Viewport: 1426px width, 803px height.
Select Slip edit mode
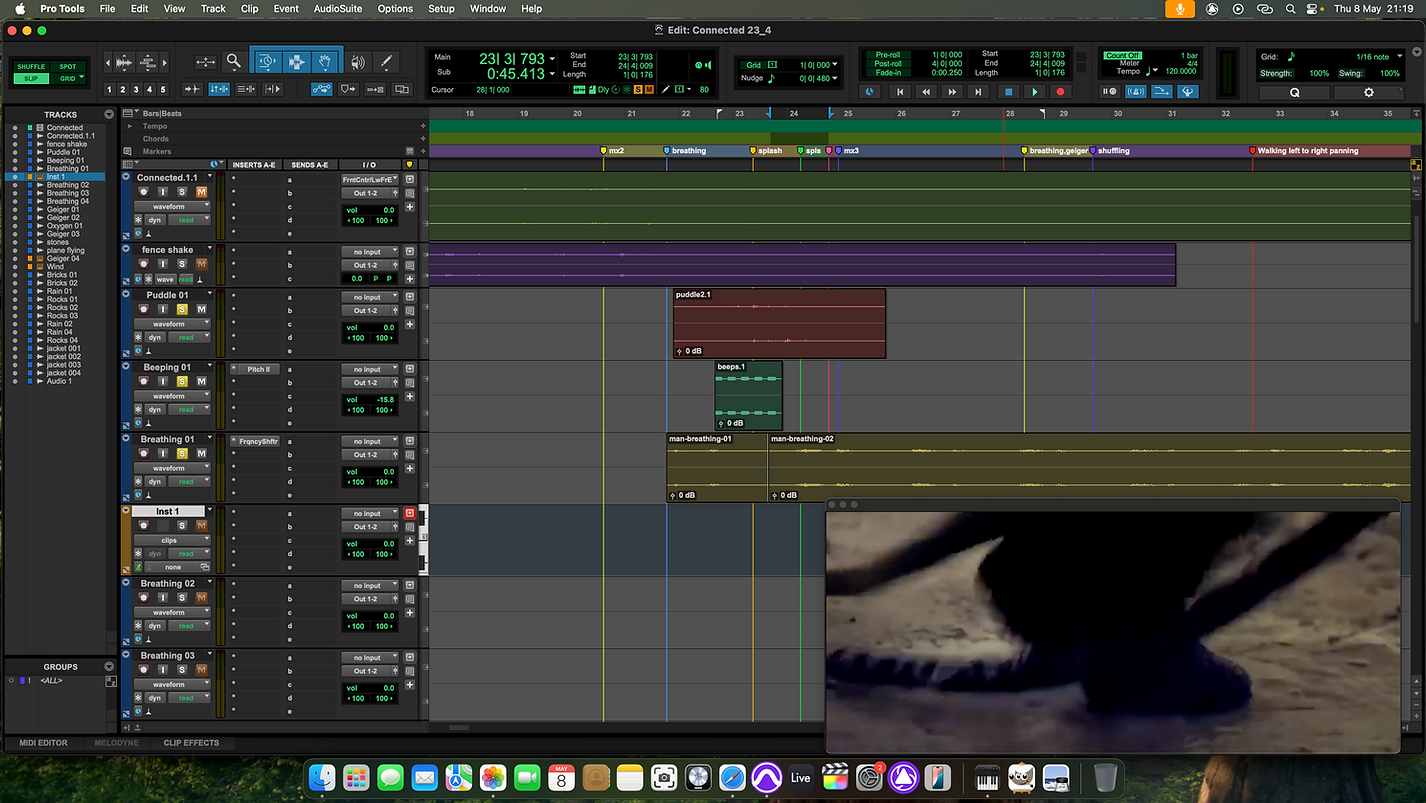(x=31, y=78)
